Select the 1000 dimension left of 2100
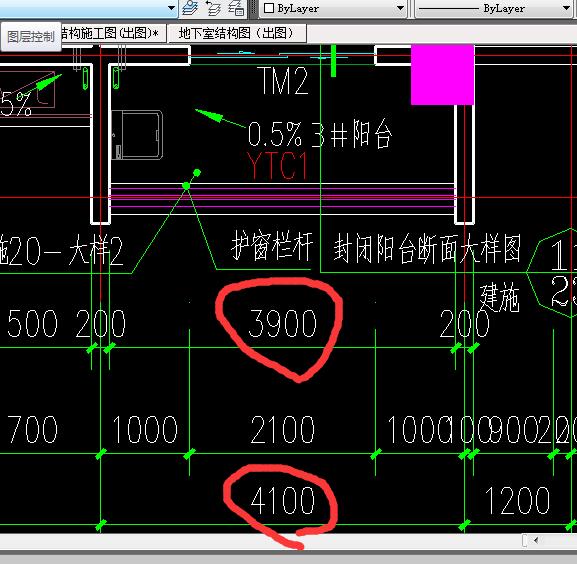577x564 pixels. click(x=145, y=429)
